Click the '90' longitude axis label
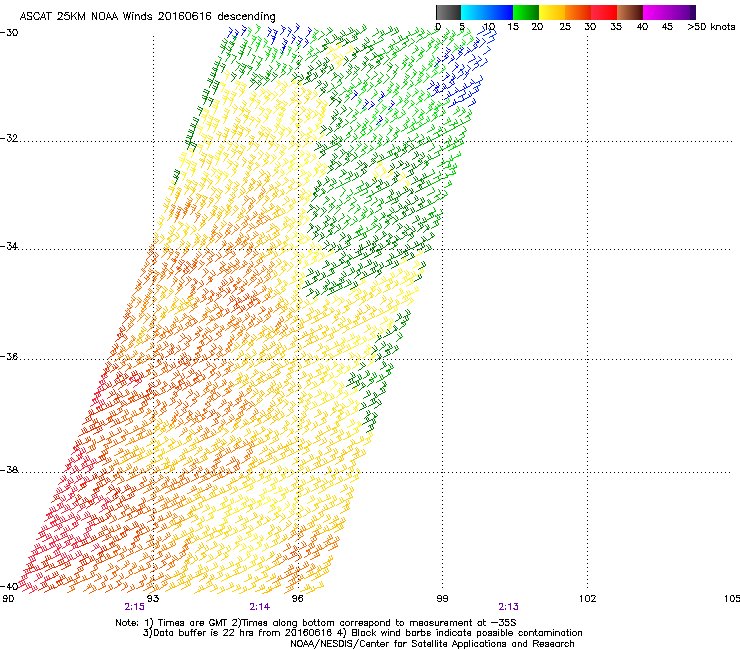The width and height of the screenshot is (740, 650). 8,599
